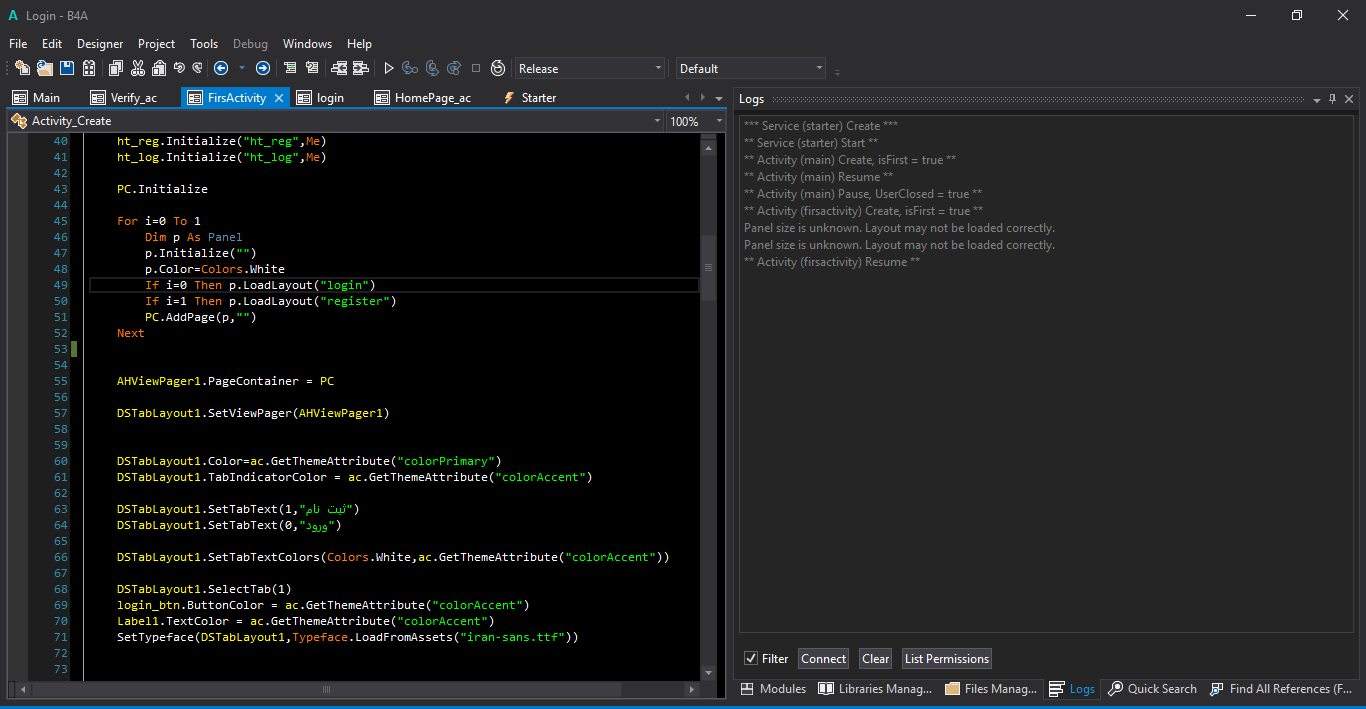
Task: Click the Navigate Backward arrow icon
Action: 221,68
